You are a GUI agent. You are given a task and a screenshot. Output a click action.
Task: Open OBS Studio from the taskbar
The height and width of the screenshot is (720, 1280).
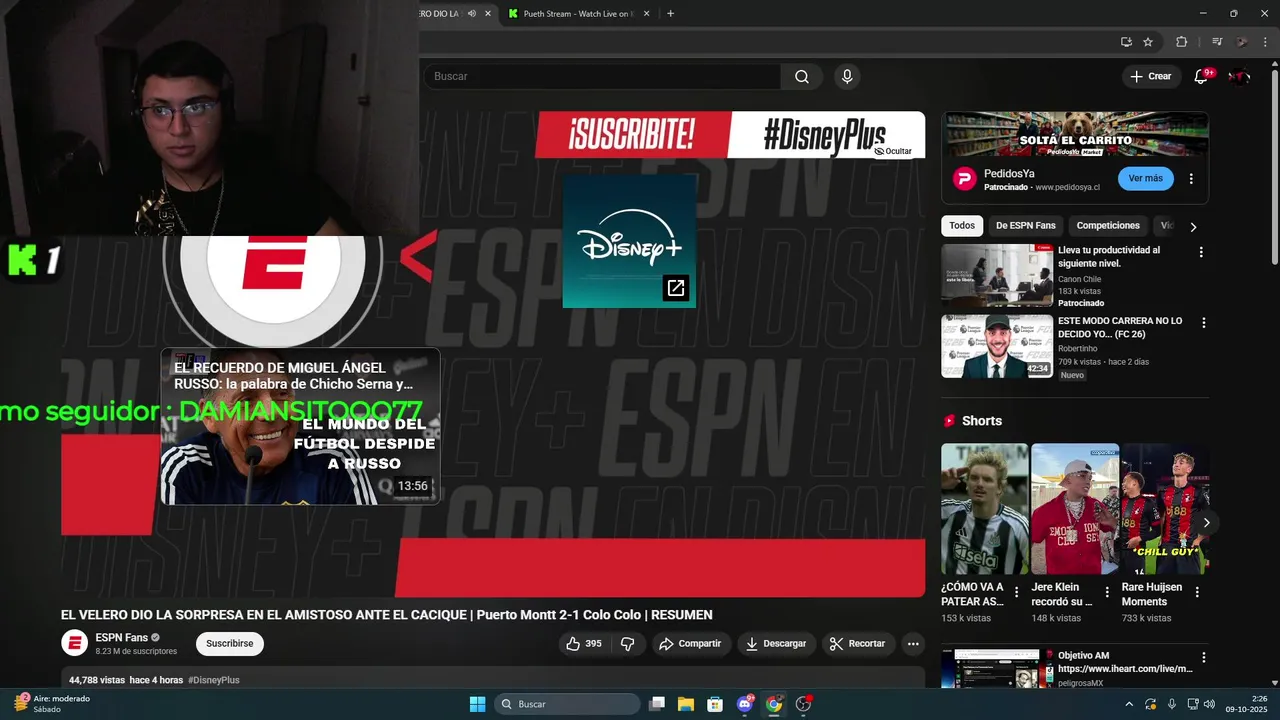803,704
